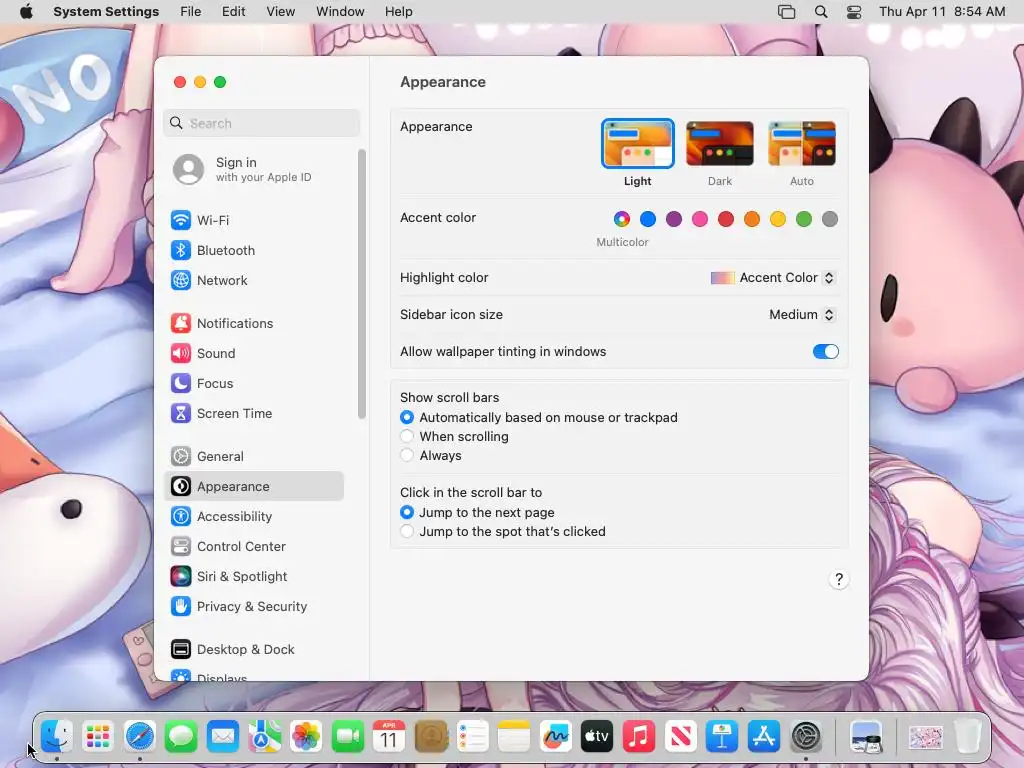Pick the blue accent color
Image resolution: width=1024 pixels, height=768 pixels.
(648, 219)
